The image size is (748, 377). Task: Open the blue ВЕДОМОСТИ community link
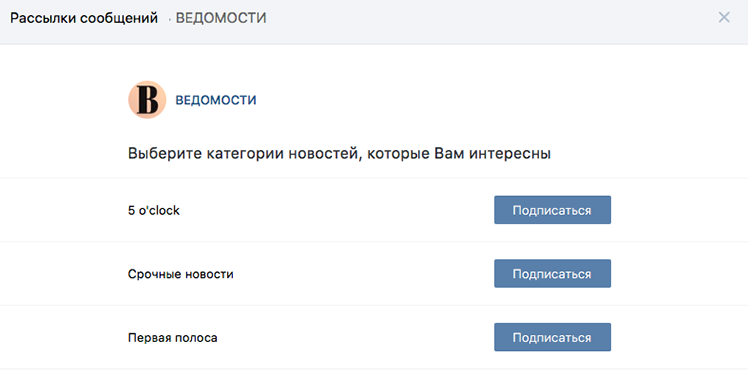(216, 100)
